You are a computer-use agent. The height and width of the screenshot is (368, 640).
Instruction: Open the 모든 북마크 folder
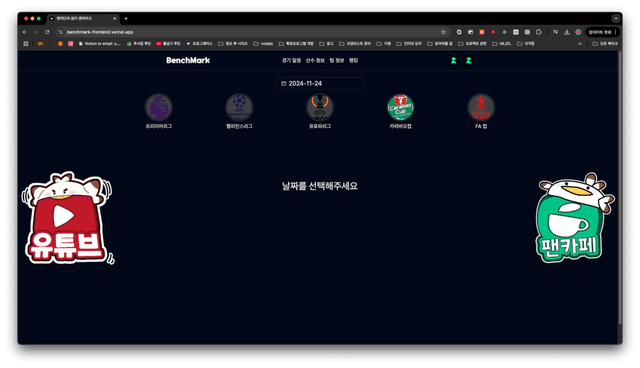605,44
